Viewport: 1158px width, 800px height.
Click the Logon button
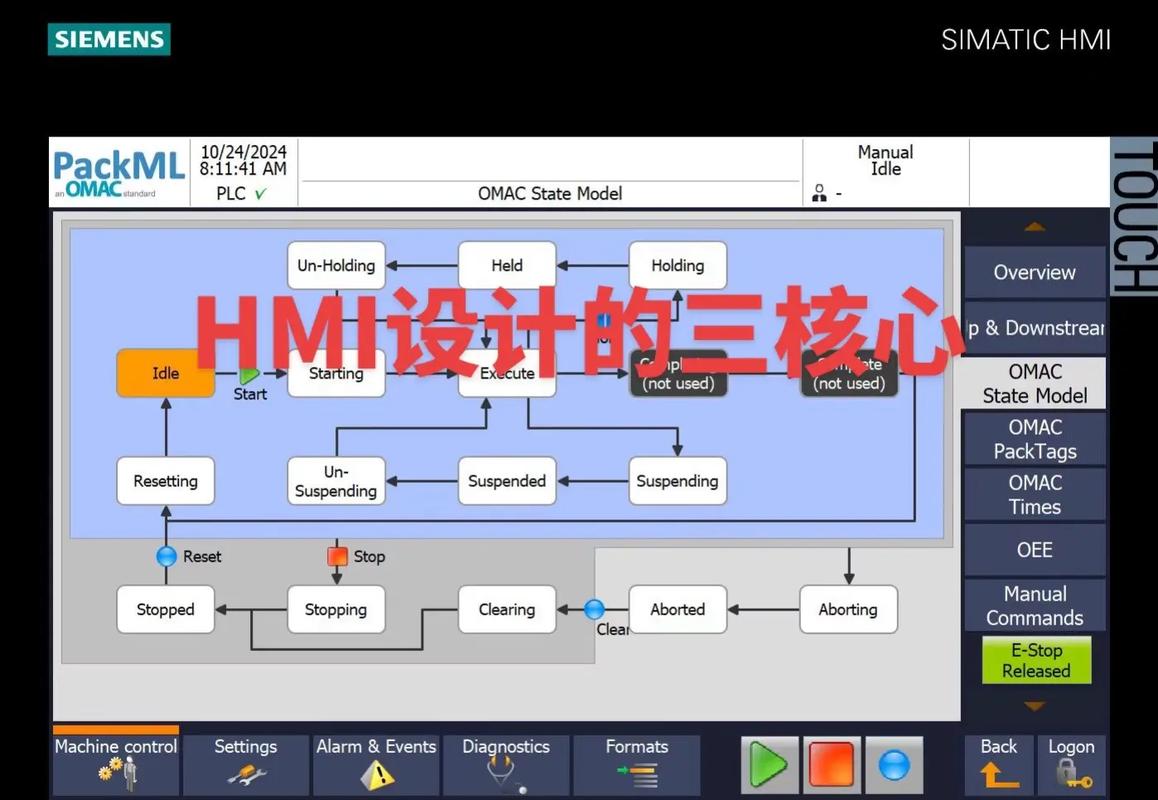(1071, 764)
